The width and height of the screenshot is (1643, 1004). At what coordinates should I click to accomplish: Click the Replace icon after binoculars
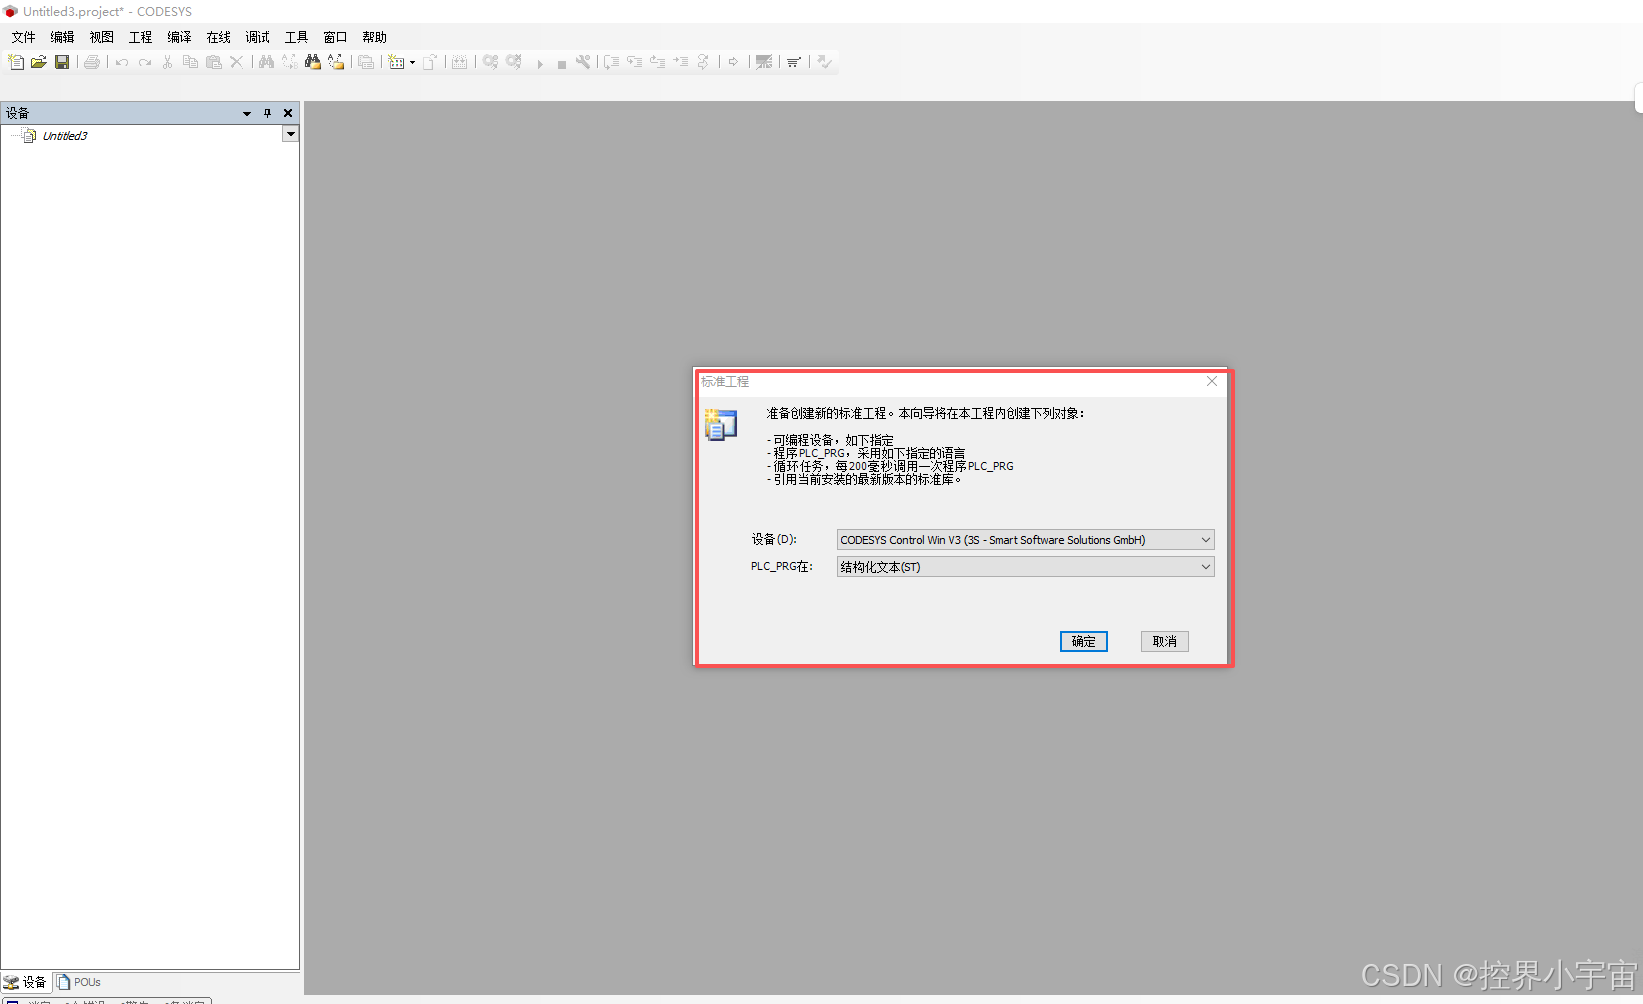pos(289,62)
